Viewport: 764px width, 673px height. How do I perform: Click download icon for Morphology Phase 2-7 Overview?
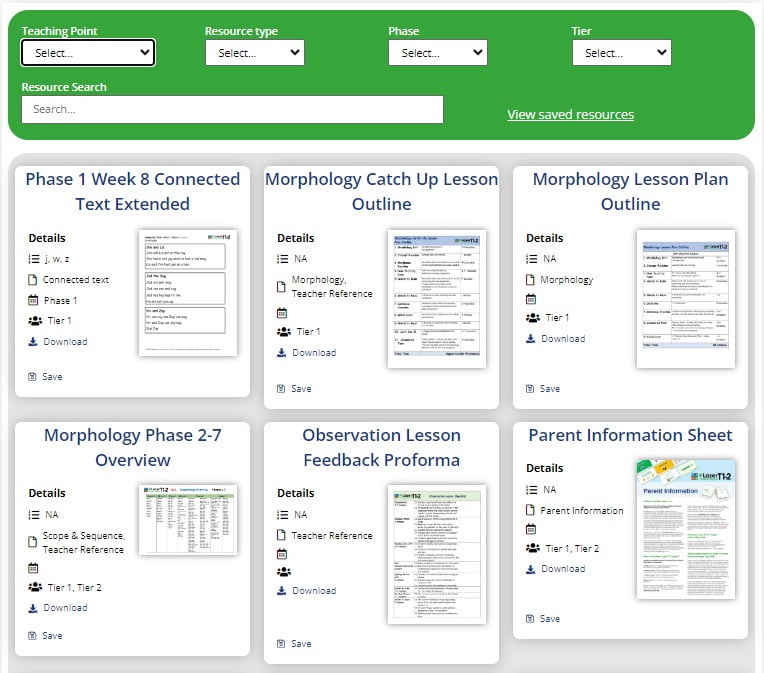pos(33,608)
